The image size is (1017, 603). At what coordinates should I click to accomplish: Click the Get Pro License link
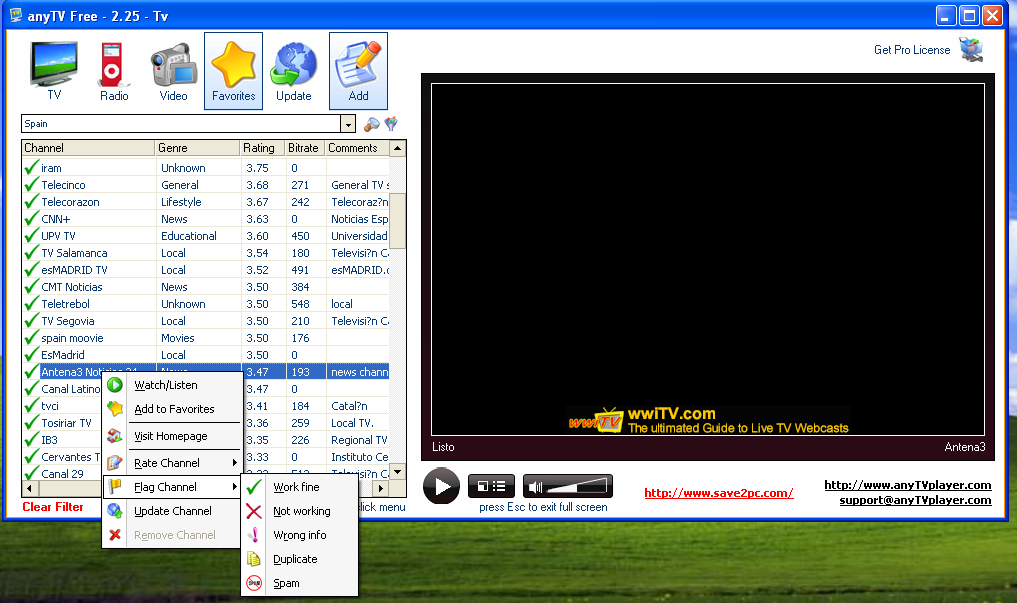(912, 50)
